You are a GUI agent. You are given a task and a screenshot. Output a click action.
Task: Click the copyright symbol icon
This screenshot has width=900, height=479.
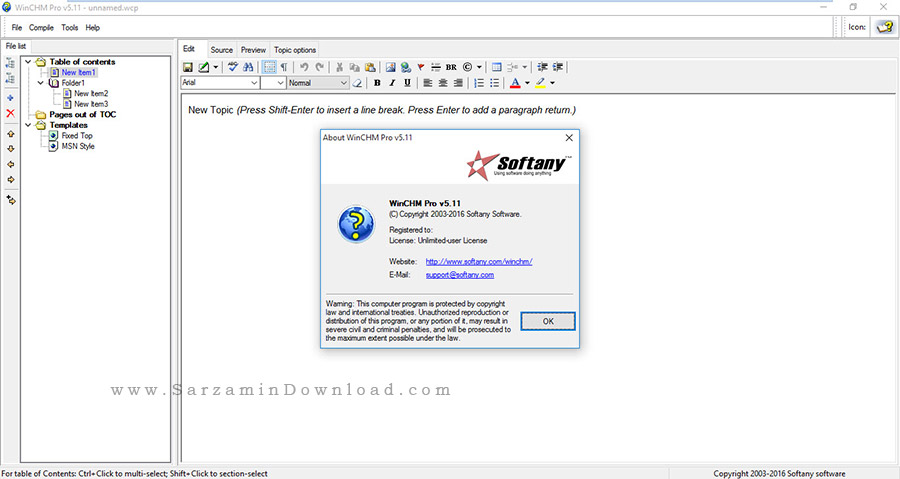tap(467, 67)
